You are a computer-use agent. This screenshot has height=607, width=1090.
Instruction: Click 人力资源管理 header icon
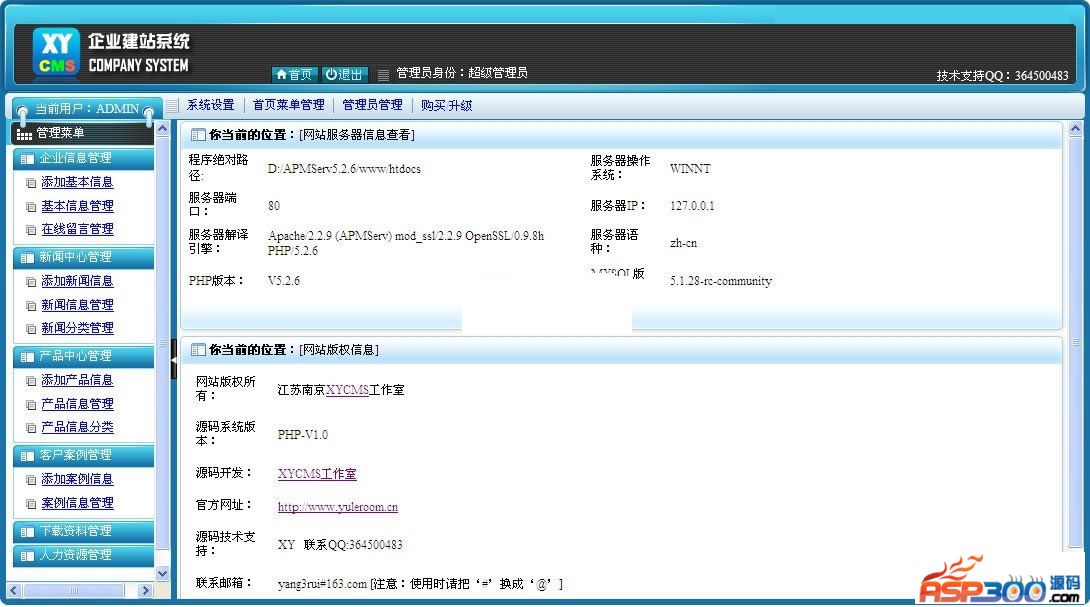[27, 556]
